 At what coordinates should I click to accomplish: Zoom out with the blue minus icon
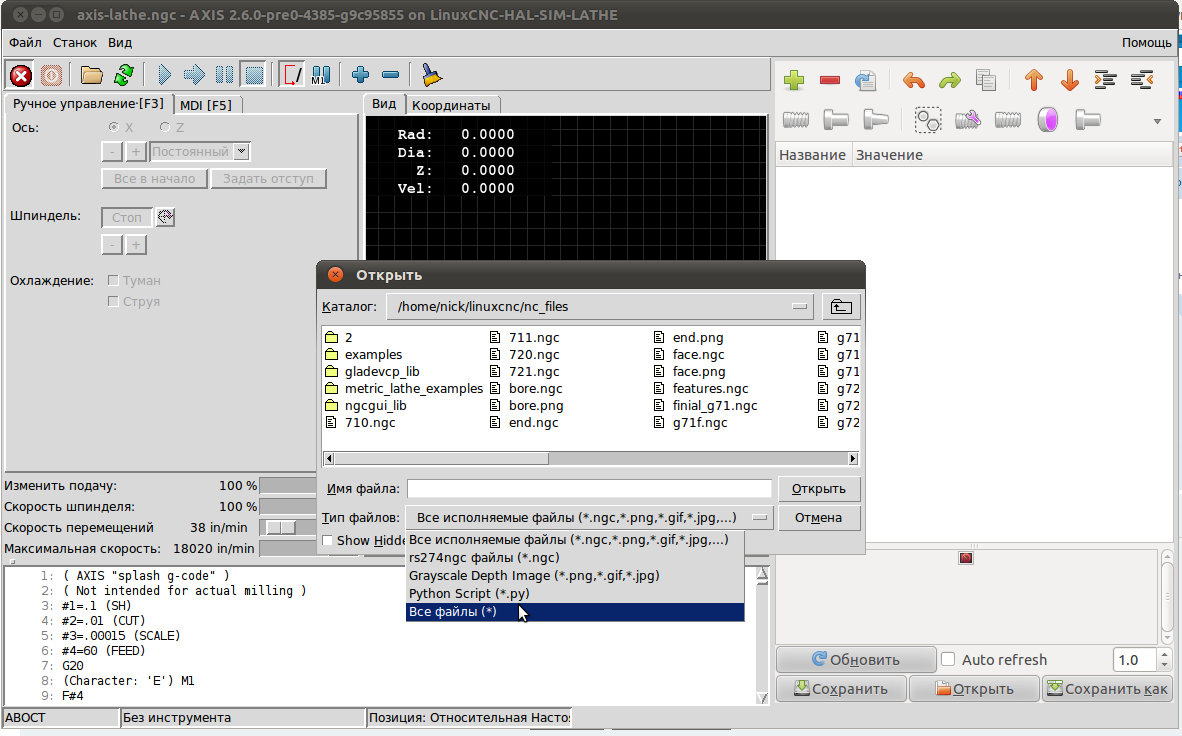click(390, 75)
